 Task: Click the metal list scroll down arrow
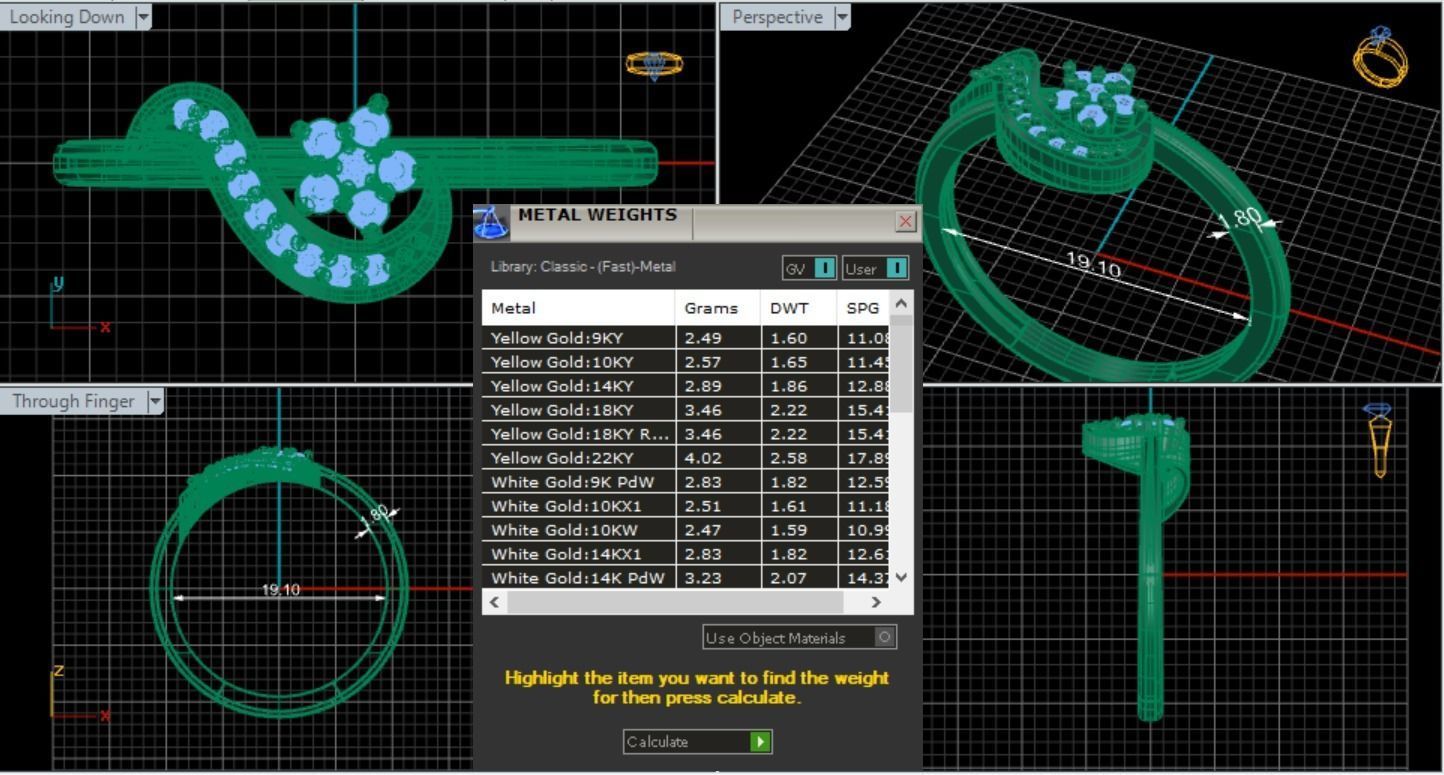pyautogui.click(x=901, y=577)
